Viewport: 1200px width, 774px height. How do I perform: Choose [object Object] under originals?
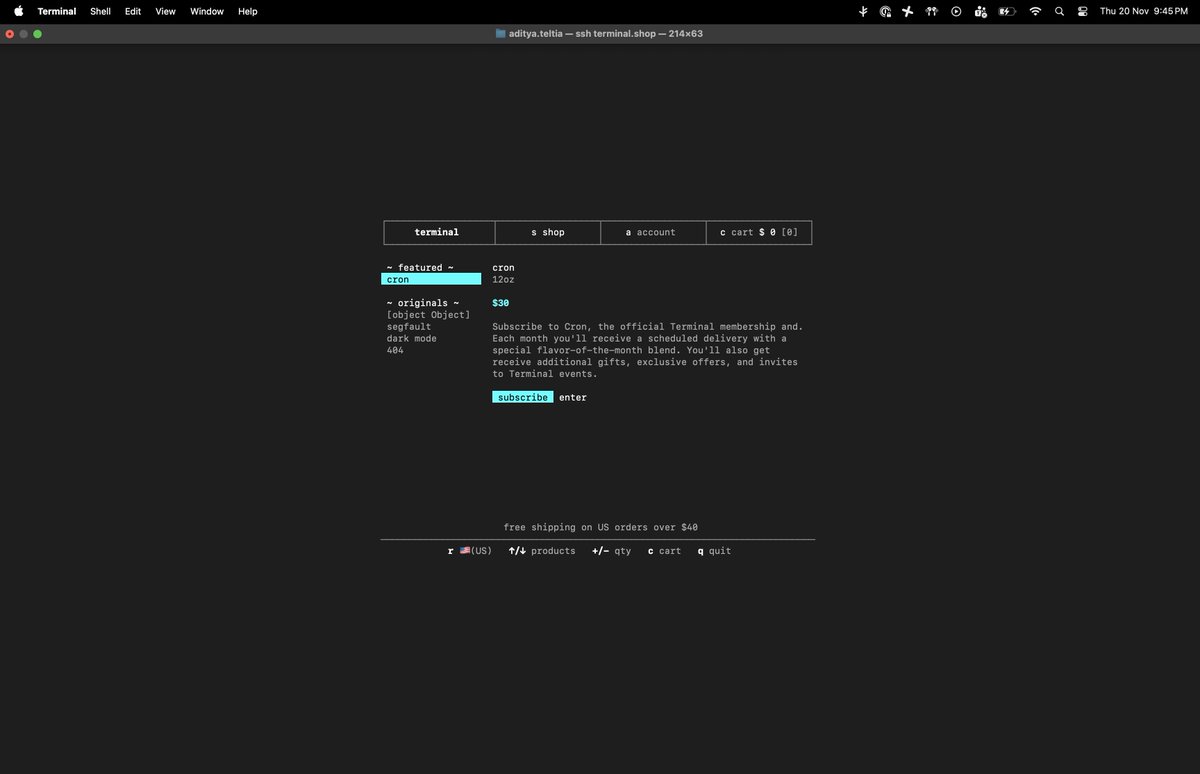(428, 314)
